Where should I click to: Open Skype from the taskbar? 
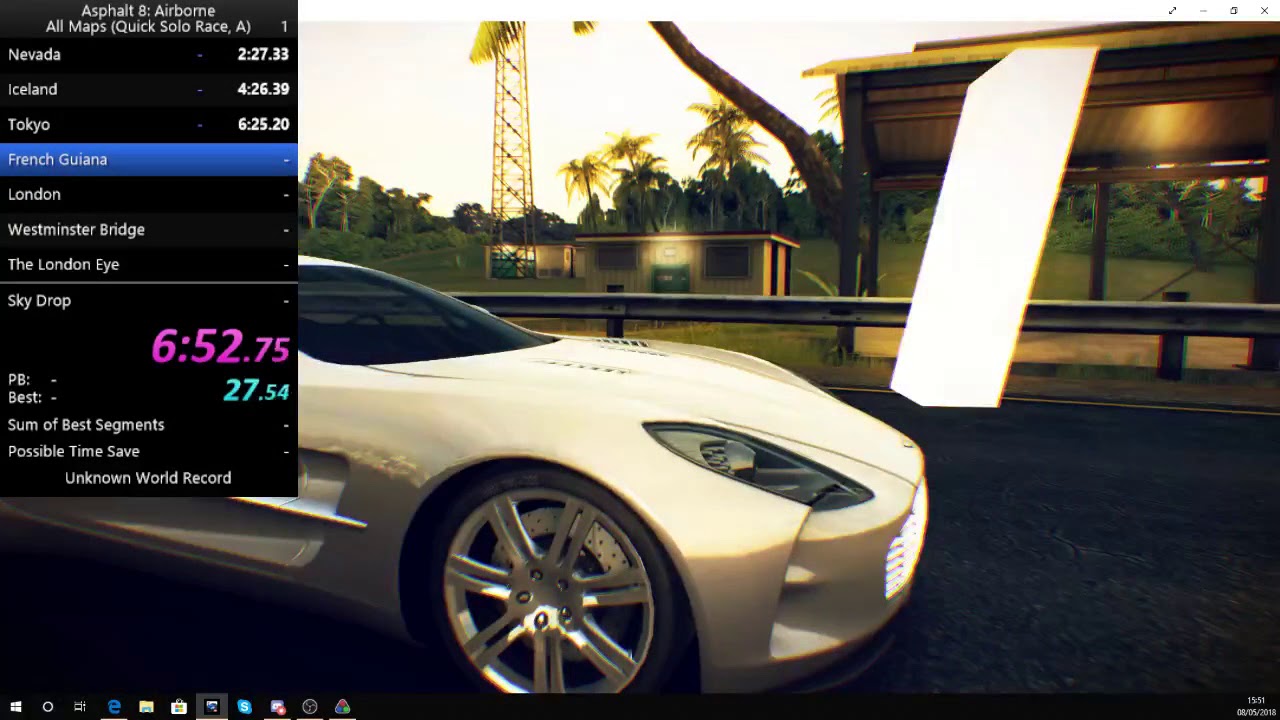(244, 707)
